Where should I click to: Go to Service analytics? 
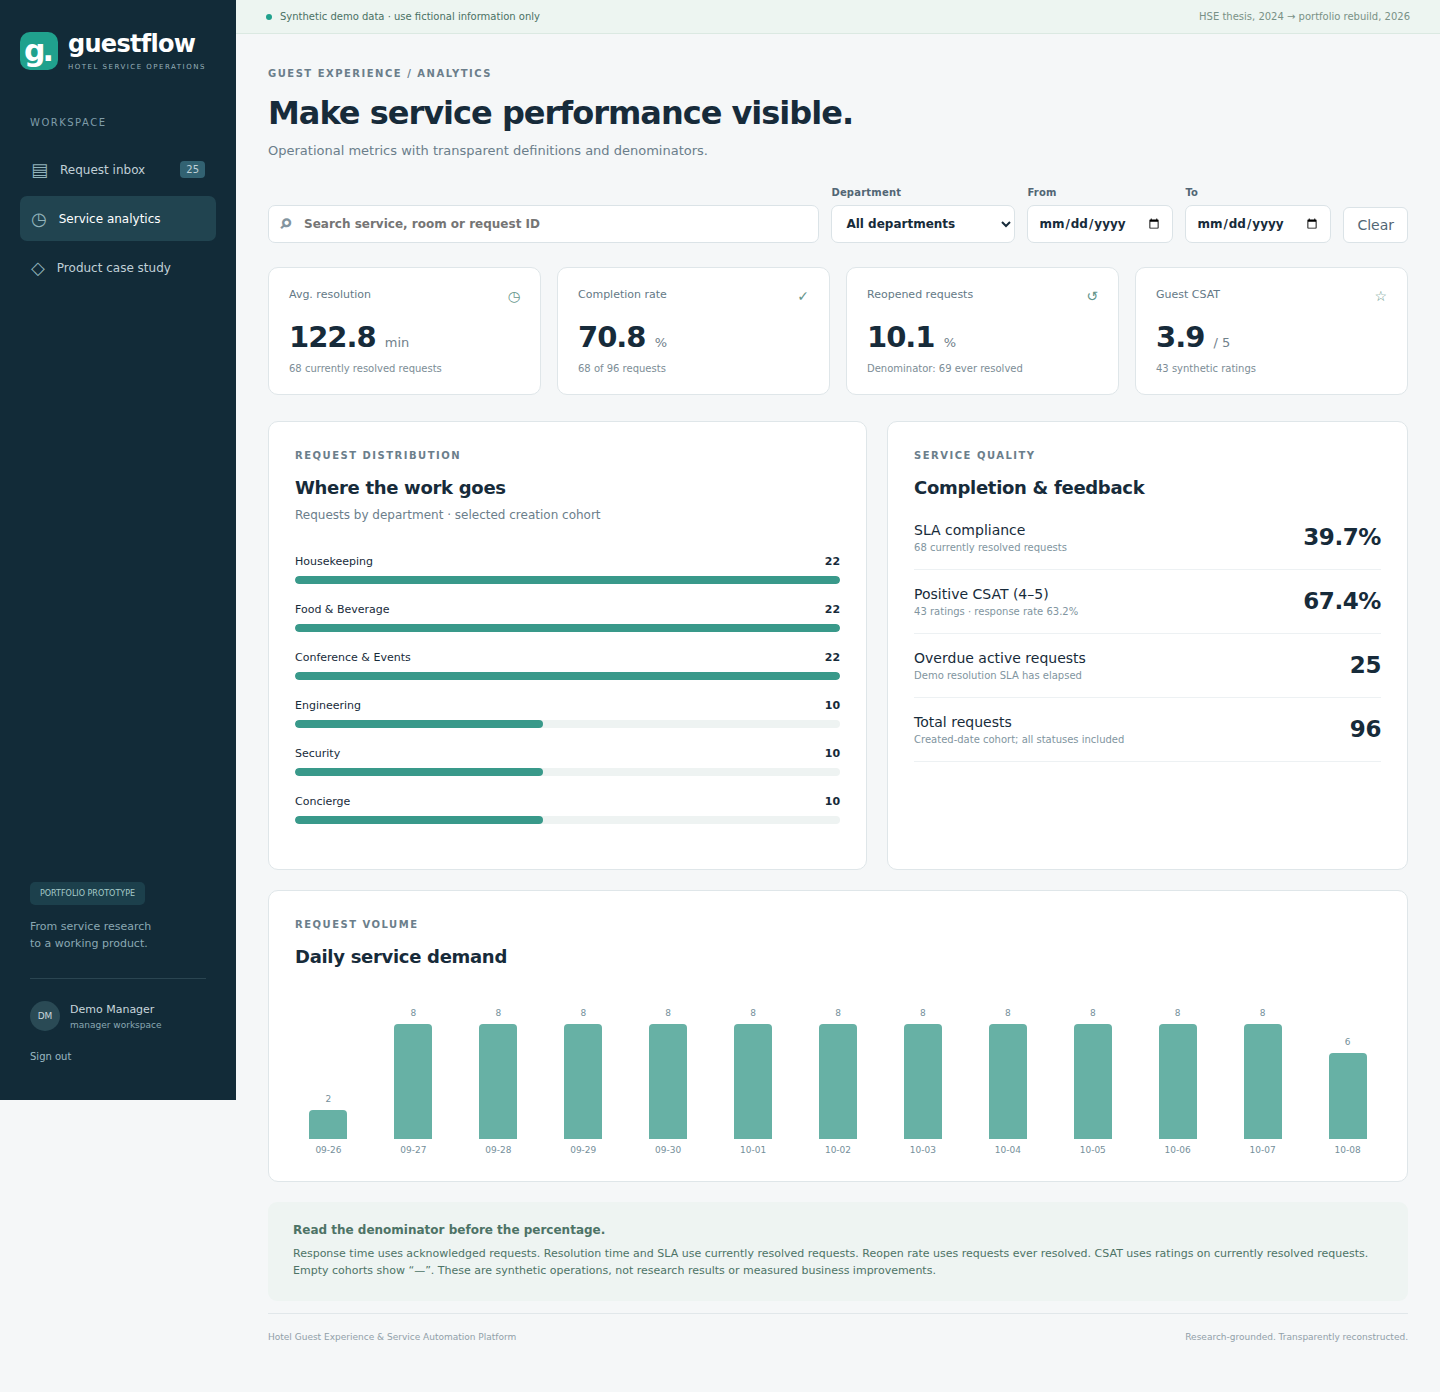[x=118, y=219]
